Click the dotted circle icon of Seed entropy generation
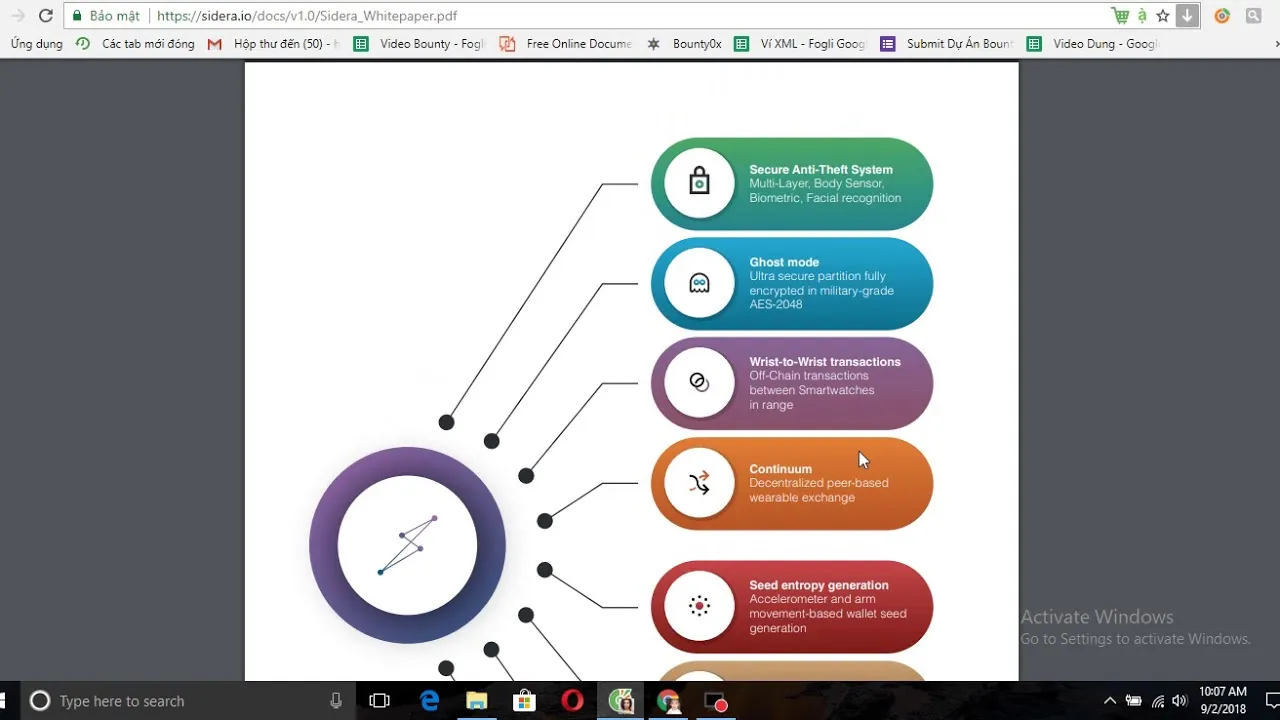This screenshot has width=1280, height=720. [699, 606]
